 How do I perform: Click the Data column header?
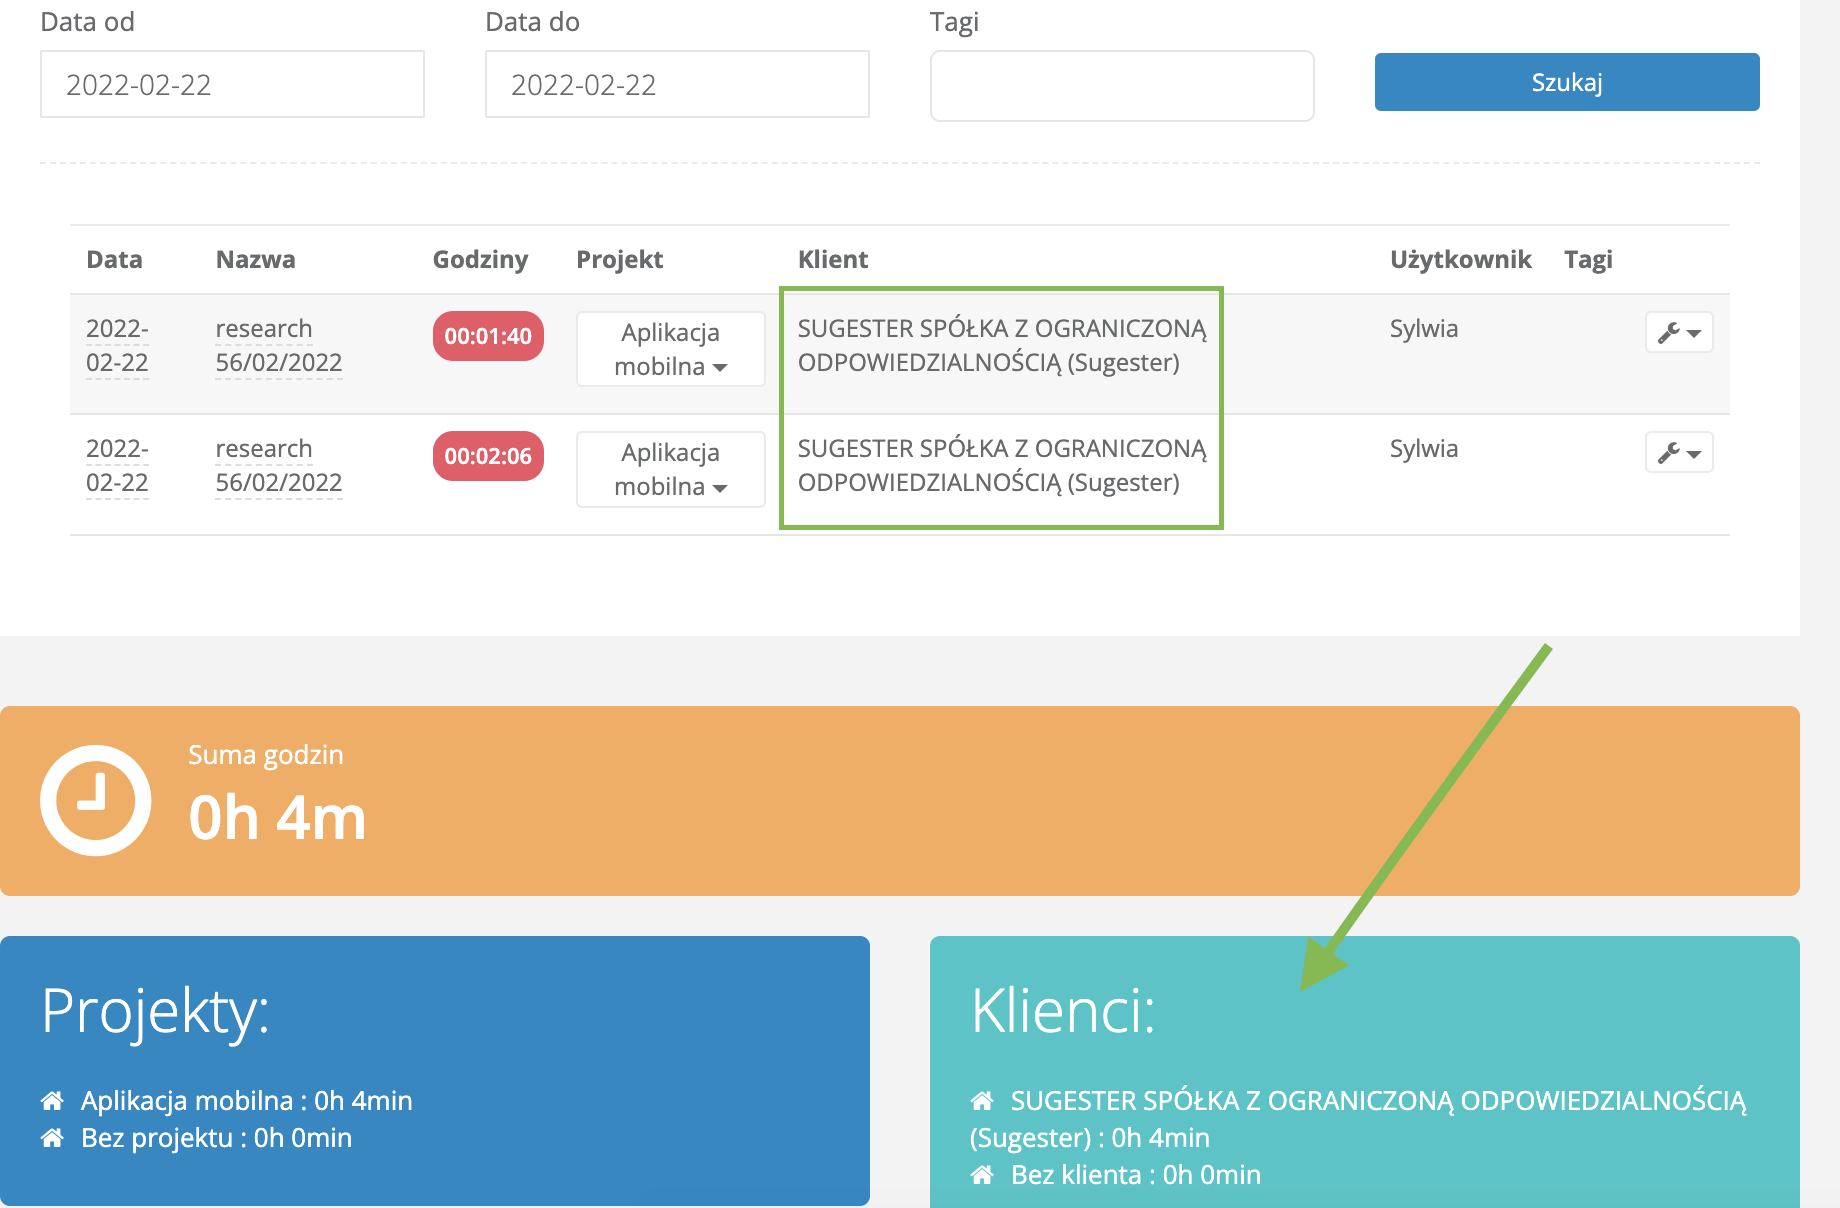[114, 259]
